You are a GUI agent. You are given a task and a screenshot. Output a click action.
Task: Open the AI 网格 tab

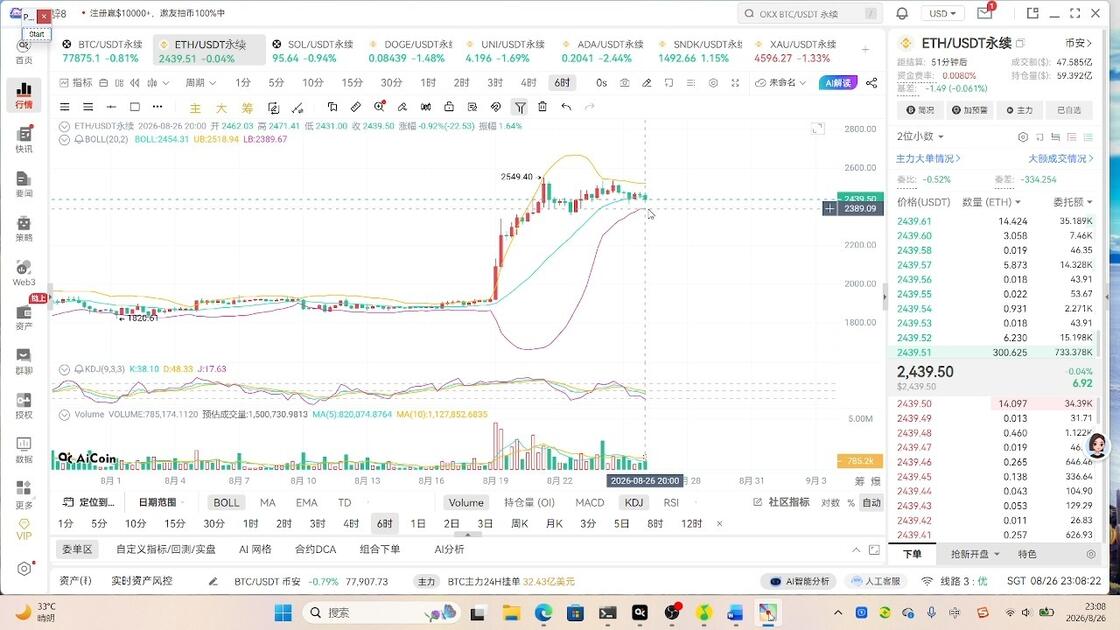(255, 549)
